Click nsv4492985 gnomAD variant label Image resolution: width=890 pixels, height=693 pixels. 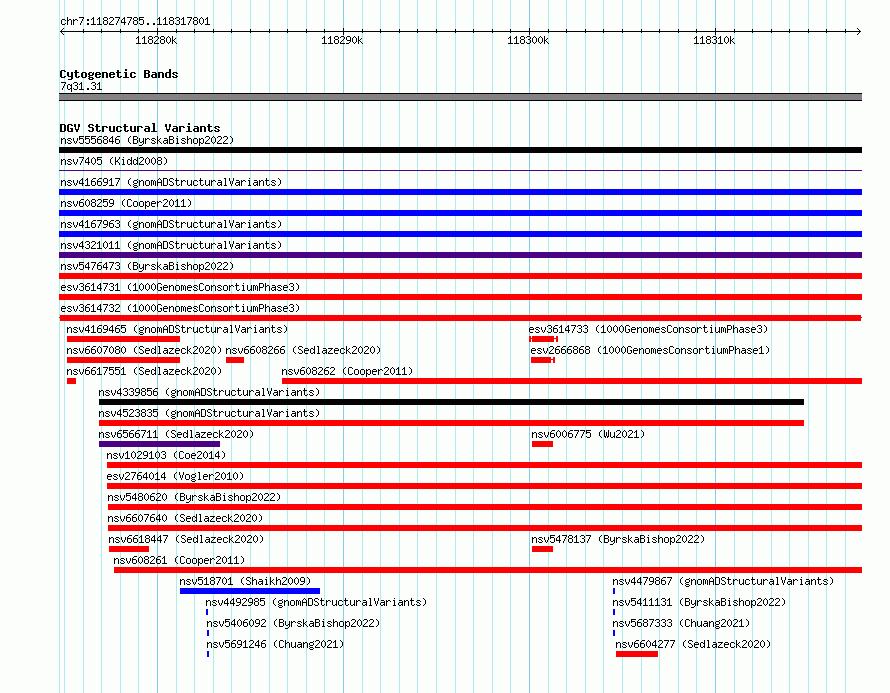pos(316,602)
